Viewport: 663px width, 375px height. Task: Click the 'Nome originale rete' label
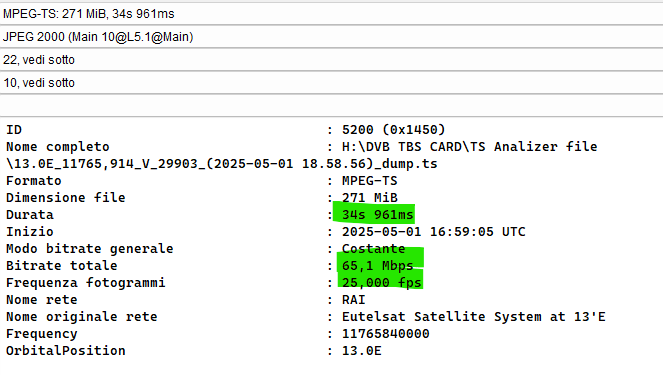click(82, 316)
